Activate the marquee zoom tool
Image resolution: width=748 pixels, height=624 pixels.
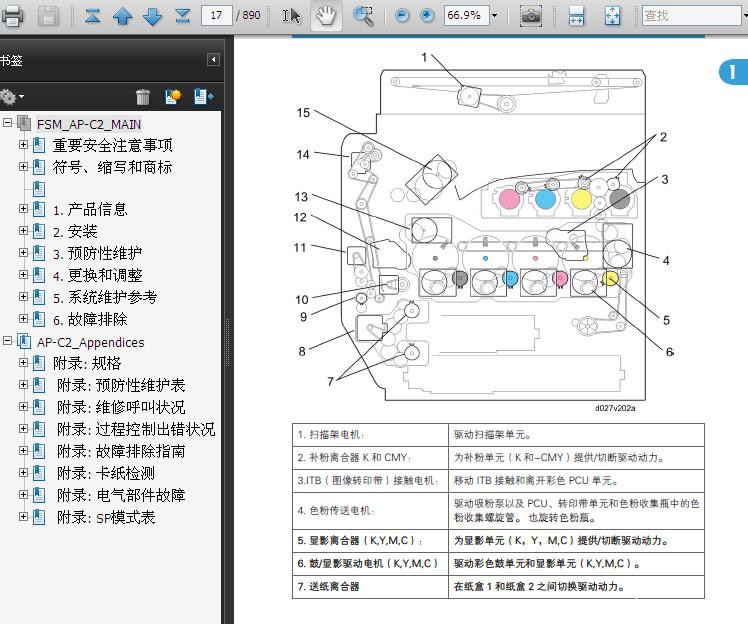(x=364, y=16)
